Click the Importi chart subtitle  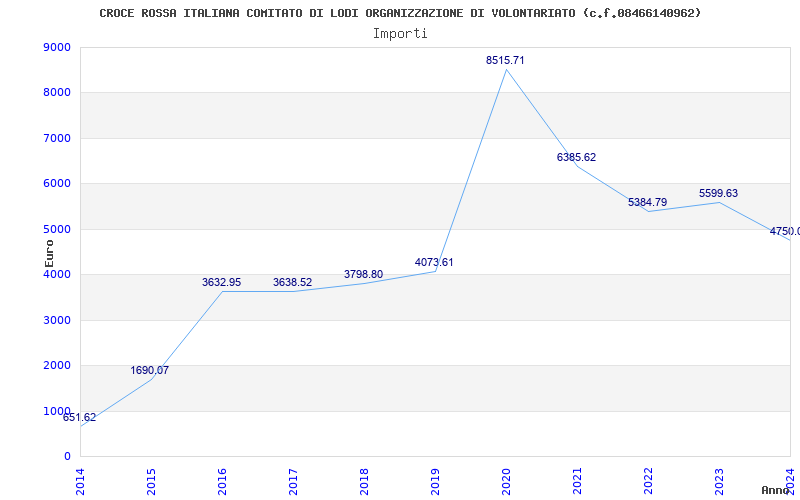[400, 34]
